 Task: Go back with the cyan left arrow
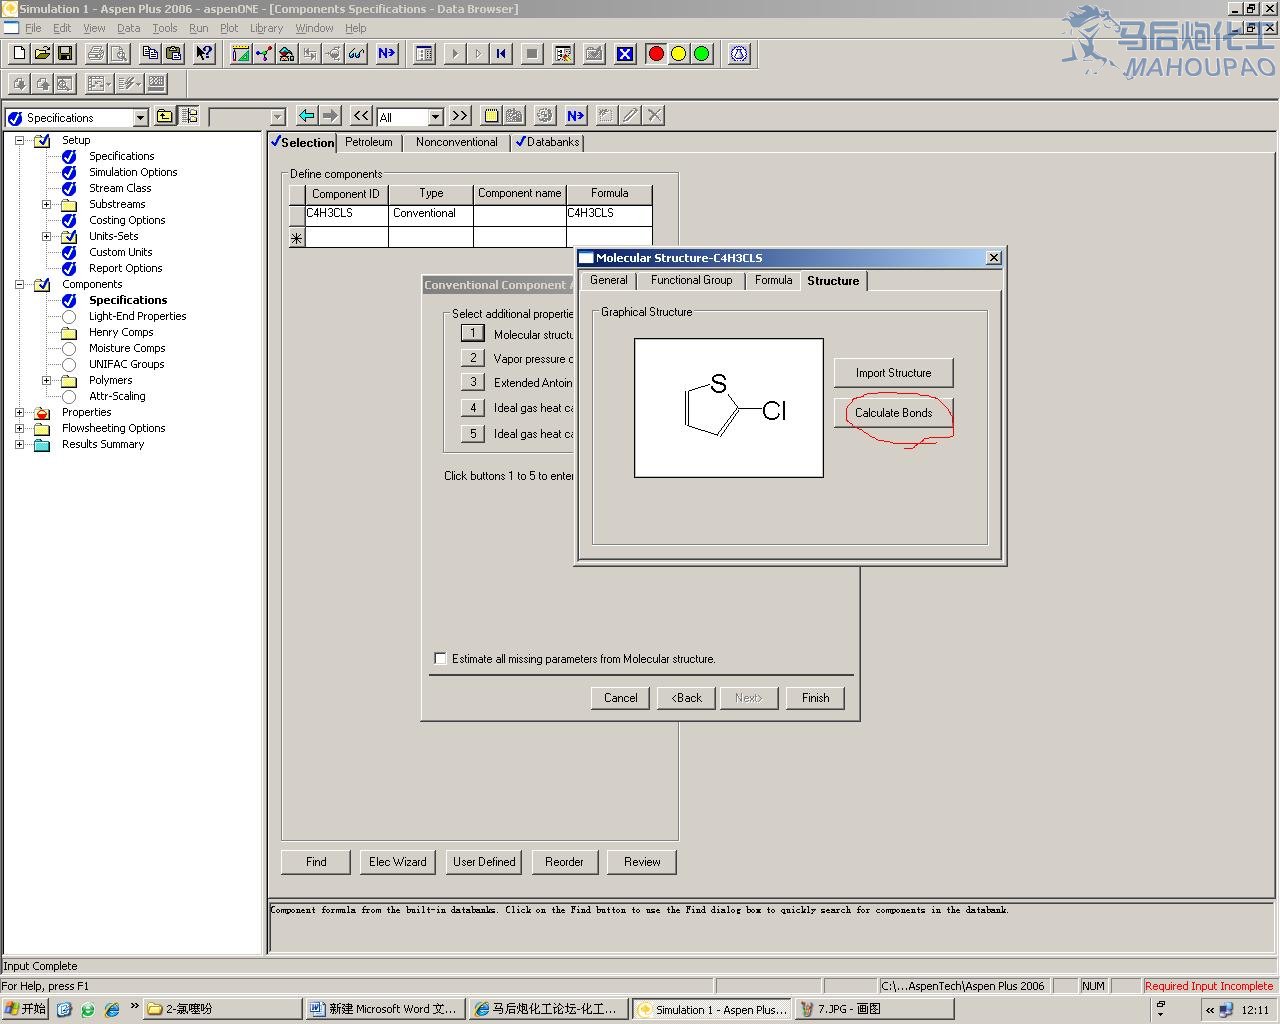[x=307, y=116]
